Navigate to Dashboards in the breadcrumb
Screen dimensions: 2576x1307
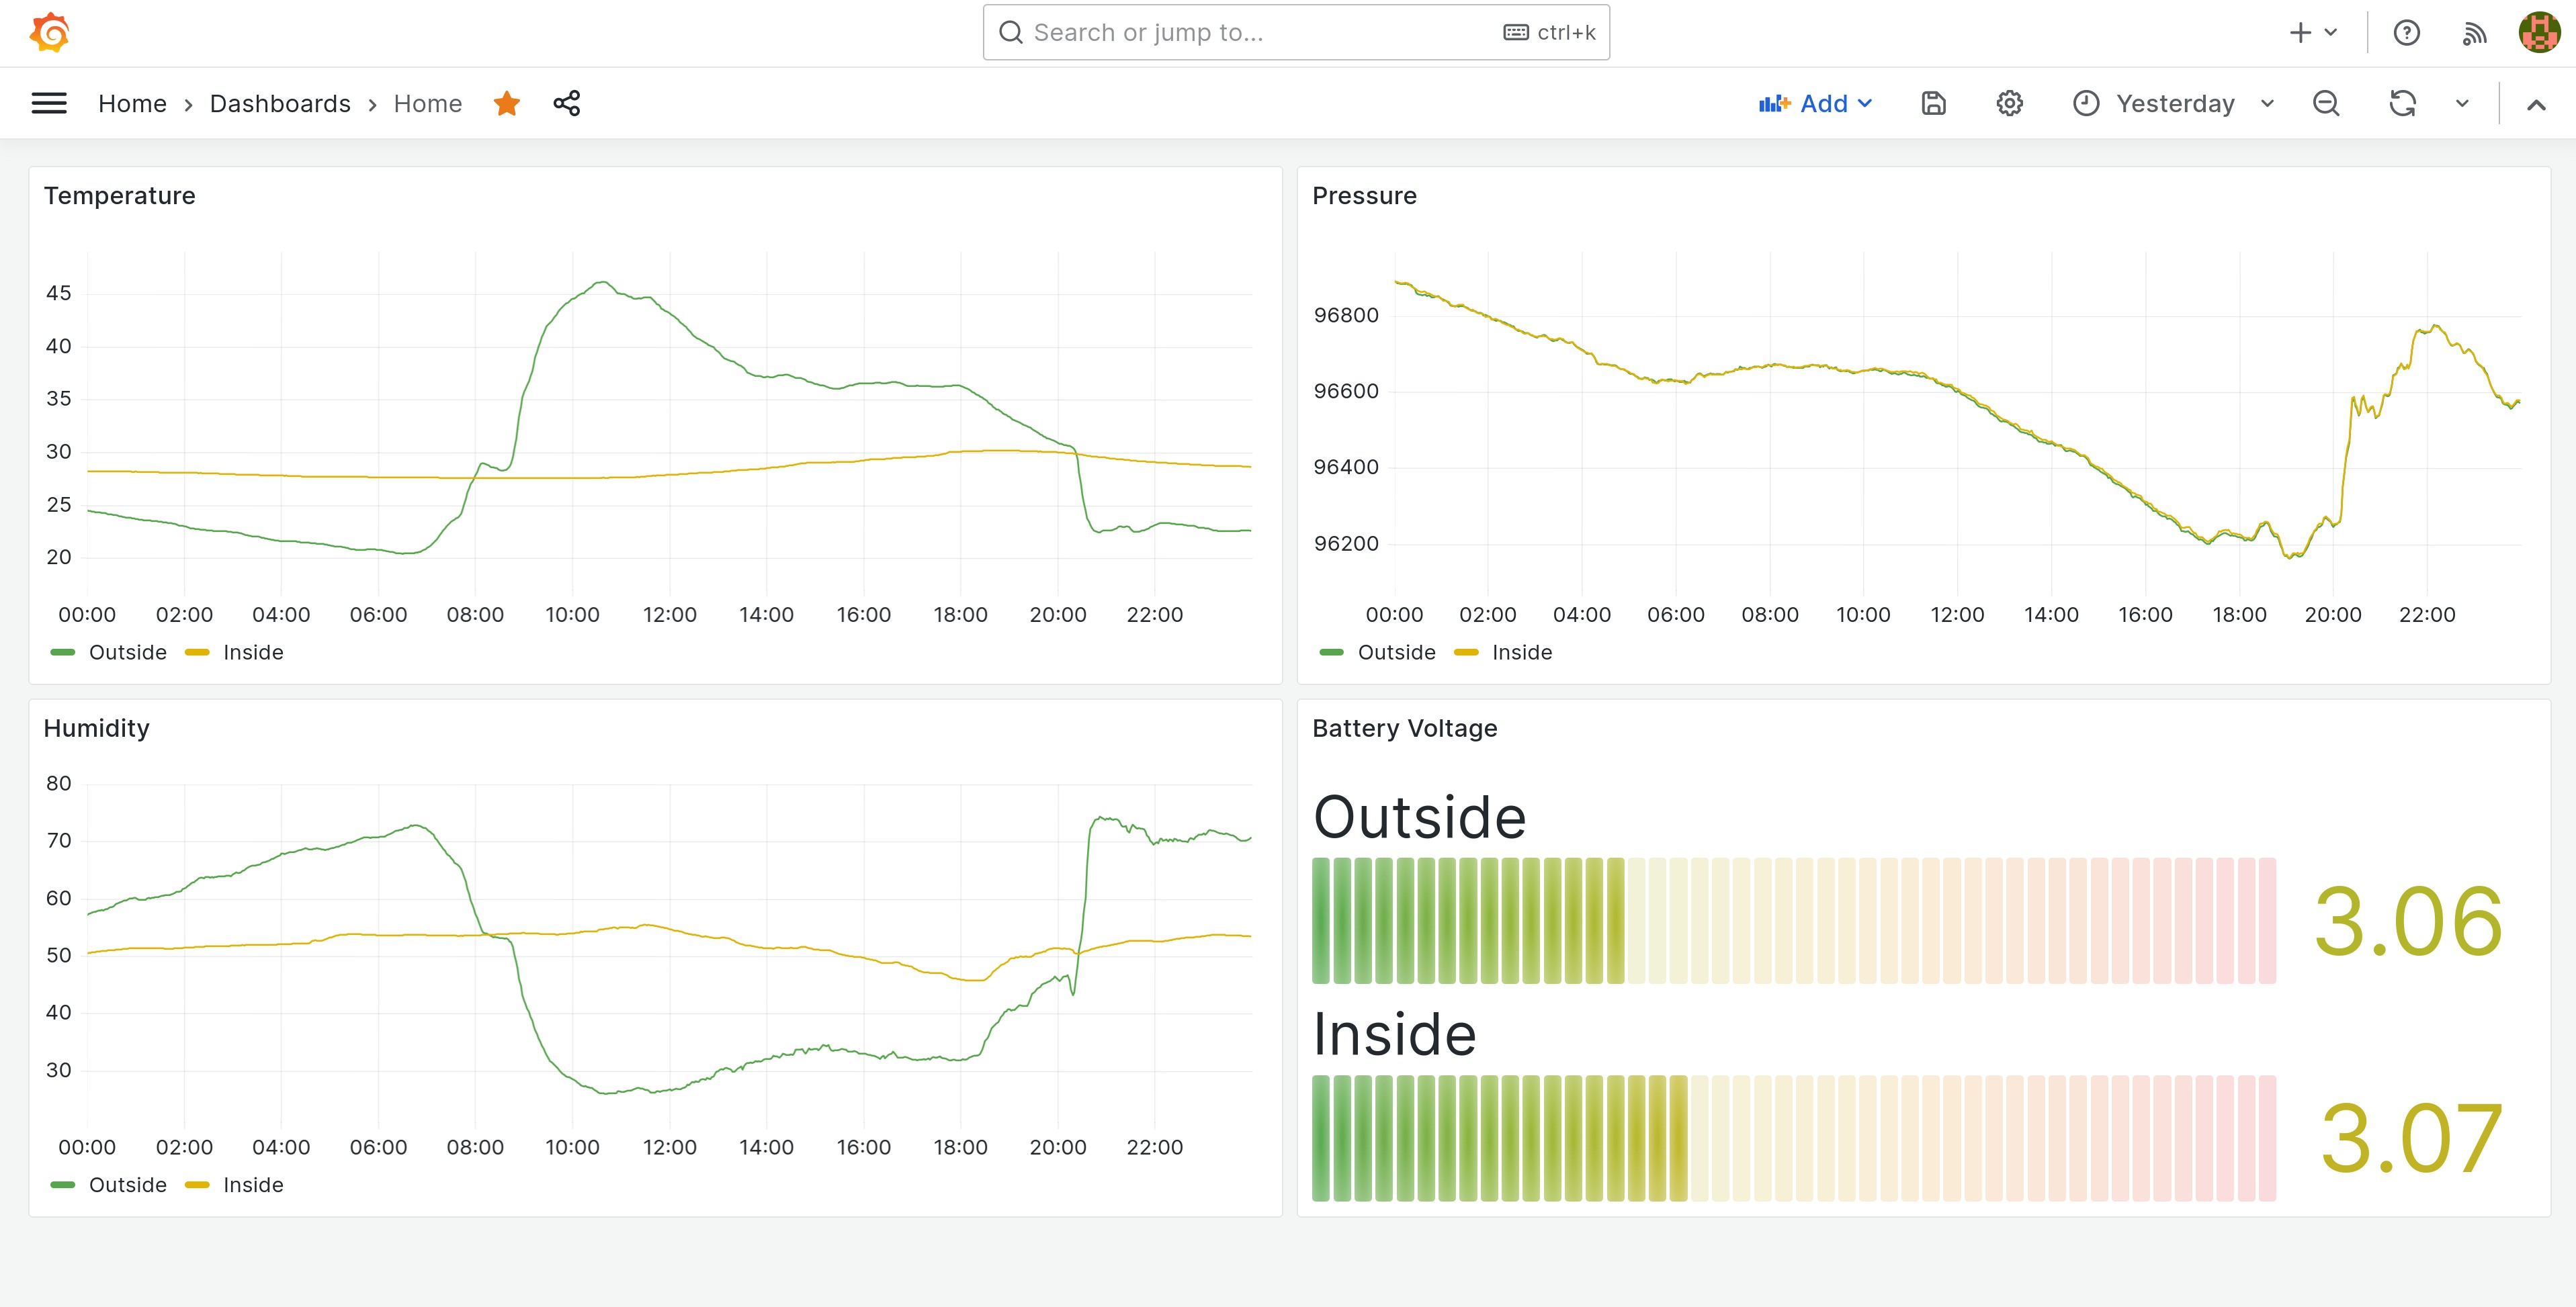pyautogui.click(x=280, y=103)
